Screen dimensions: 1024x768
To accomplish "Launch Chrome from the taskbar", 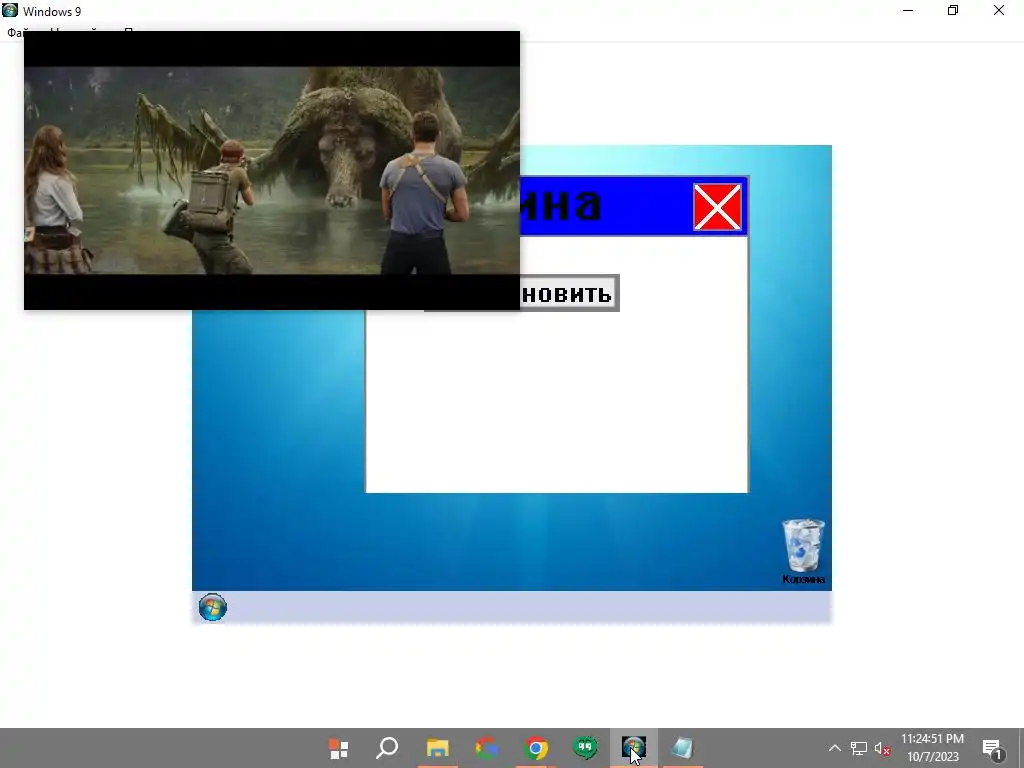I will coord(536,748).
